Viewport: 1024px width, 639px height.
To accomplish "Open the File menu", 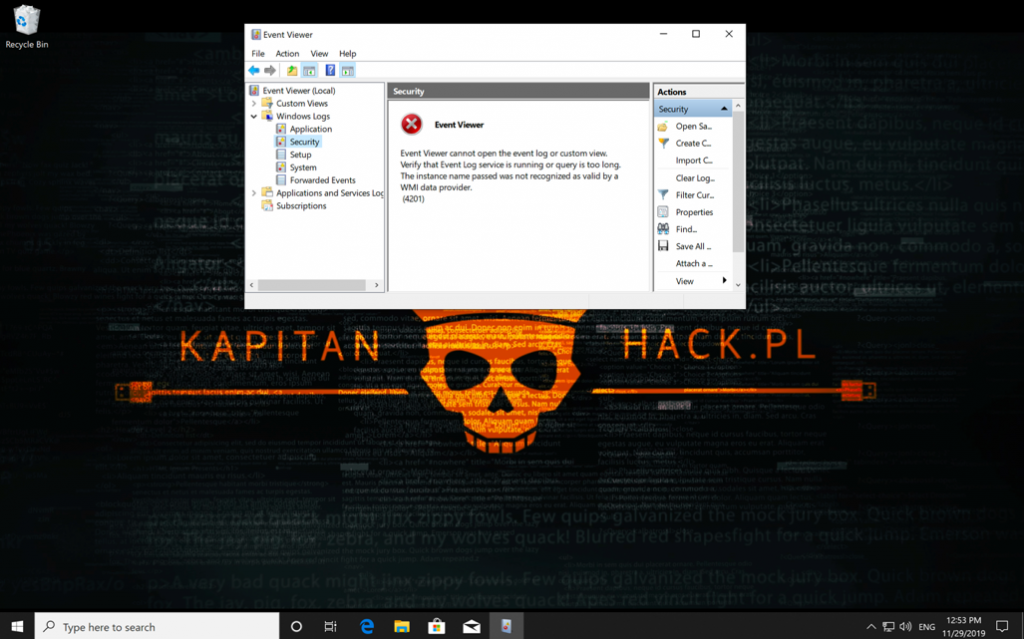I will [258, 54].
